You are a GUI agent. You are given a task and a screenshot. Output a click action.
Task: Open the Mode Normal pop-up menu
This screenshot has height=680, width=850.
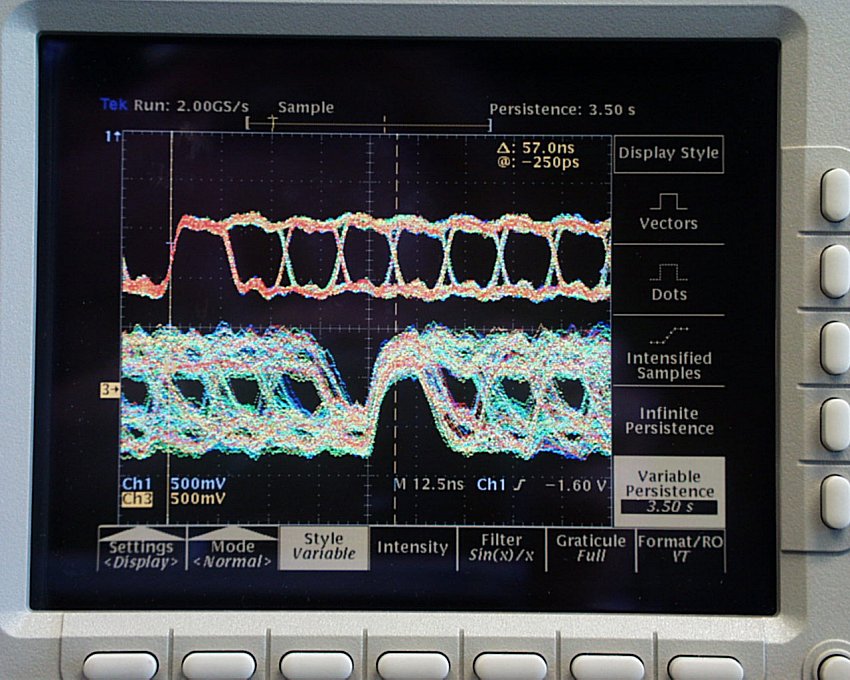pos(232,548)
